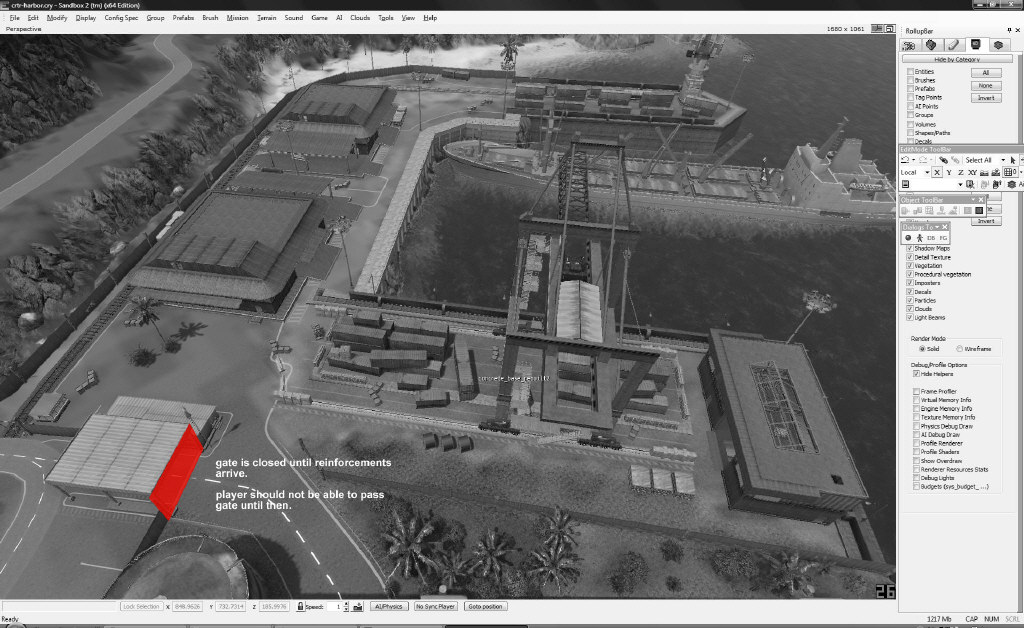The height and width of the screenshot is (628, 1024).
Task: Tick the Prefabs hide checkbox
Action: [x=910, y=89]
